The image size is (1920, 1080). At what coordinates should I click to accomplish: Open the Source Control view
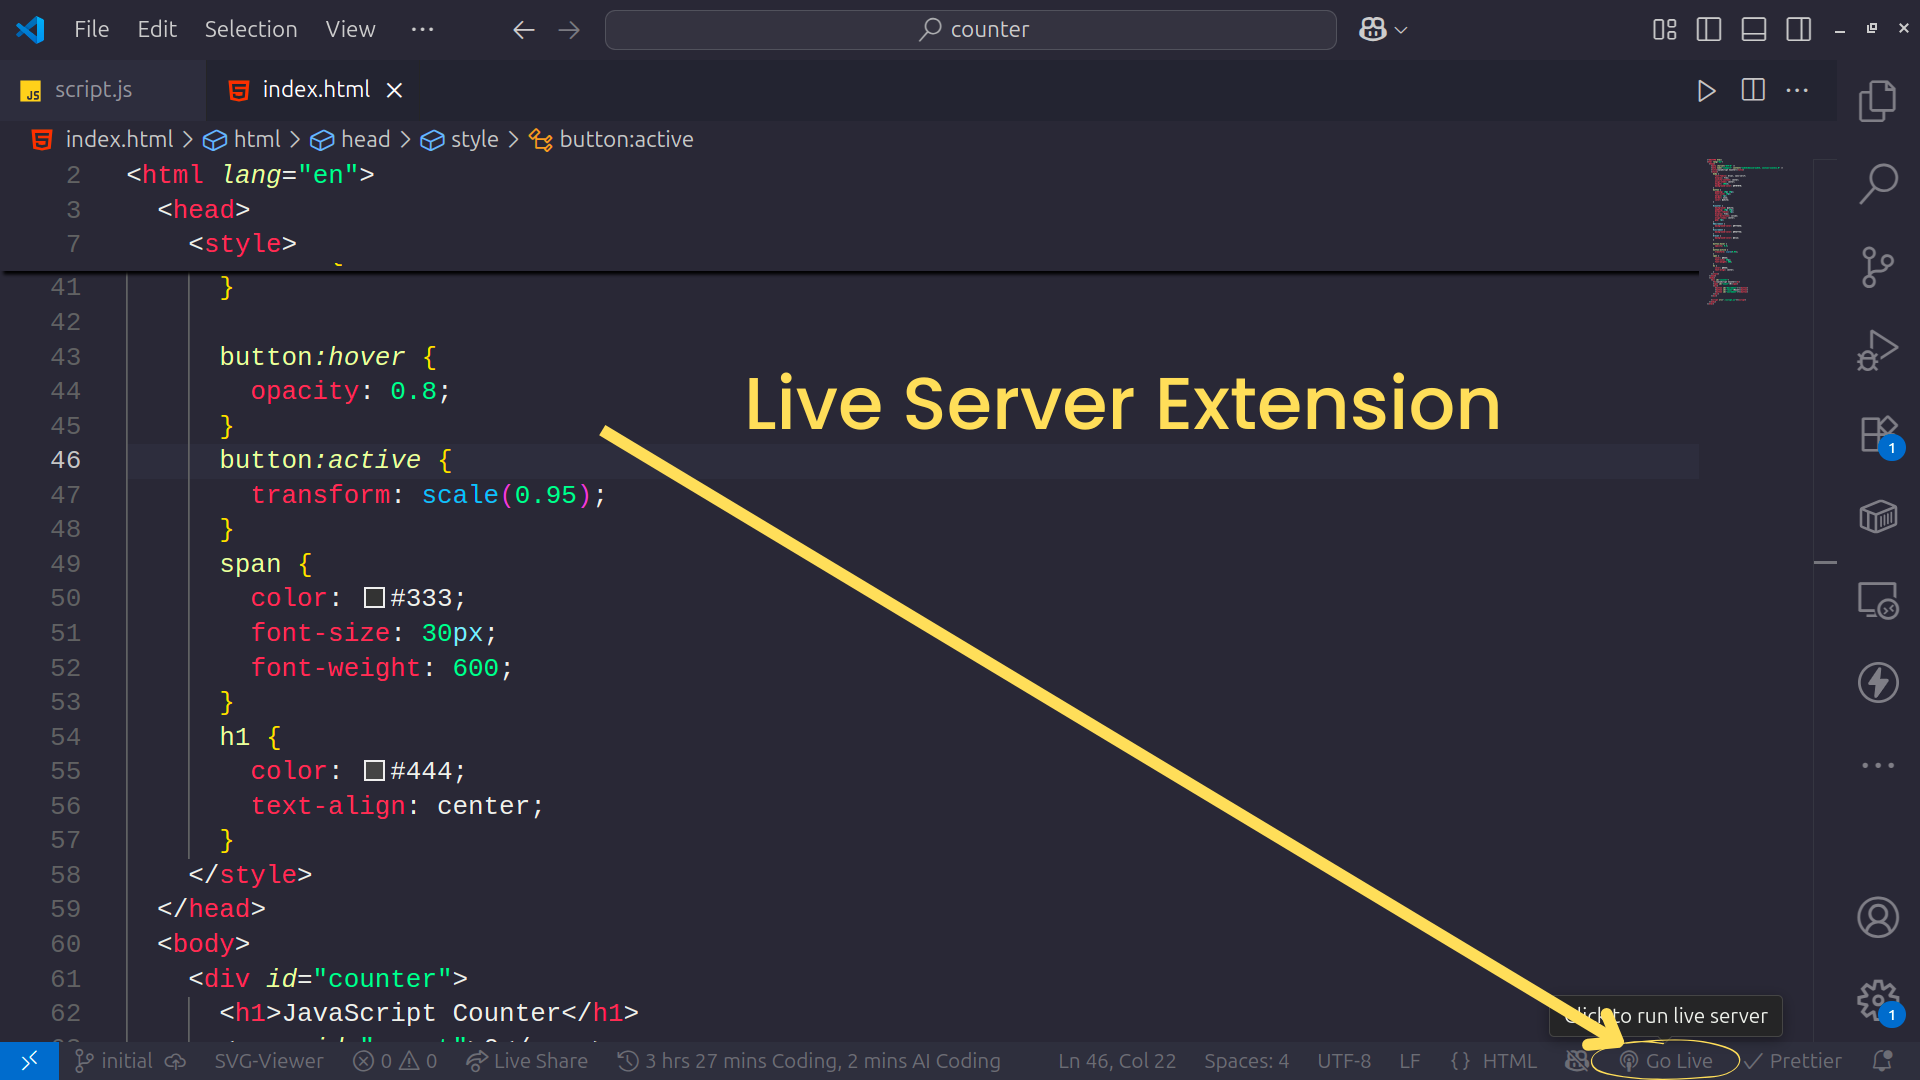(x=1877, y=267)
